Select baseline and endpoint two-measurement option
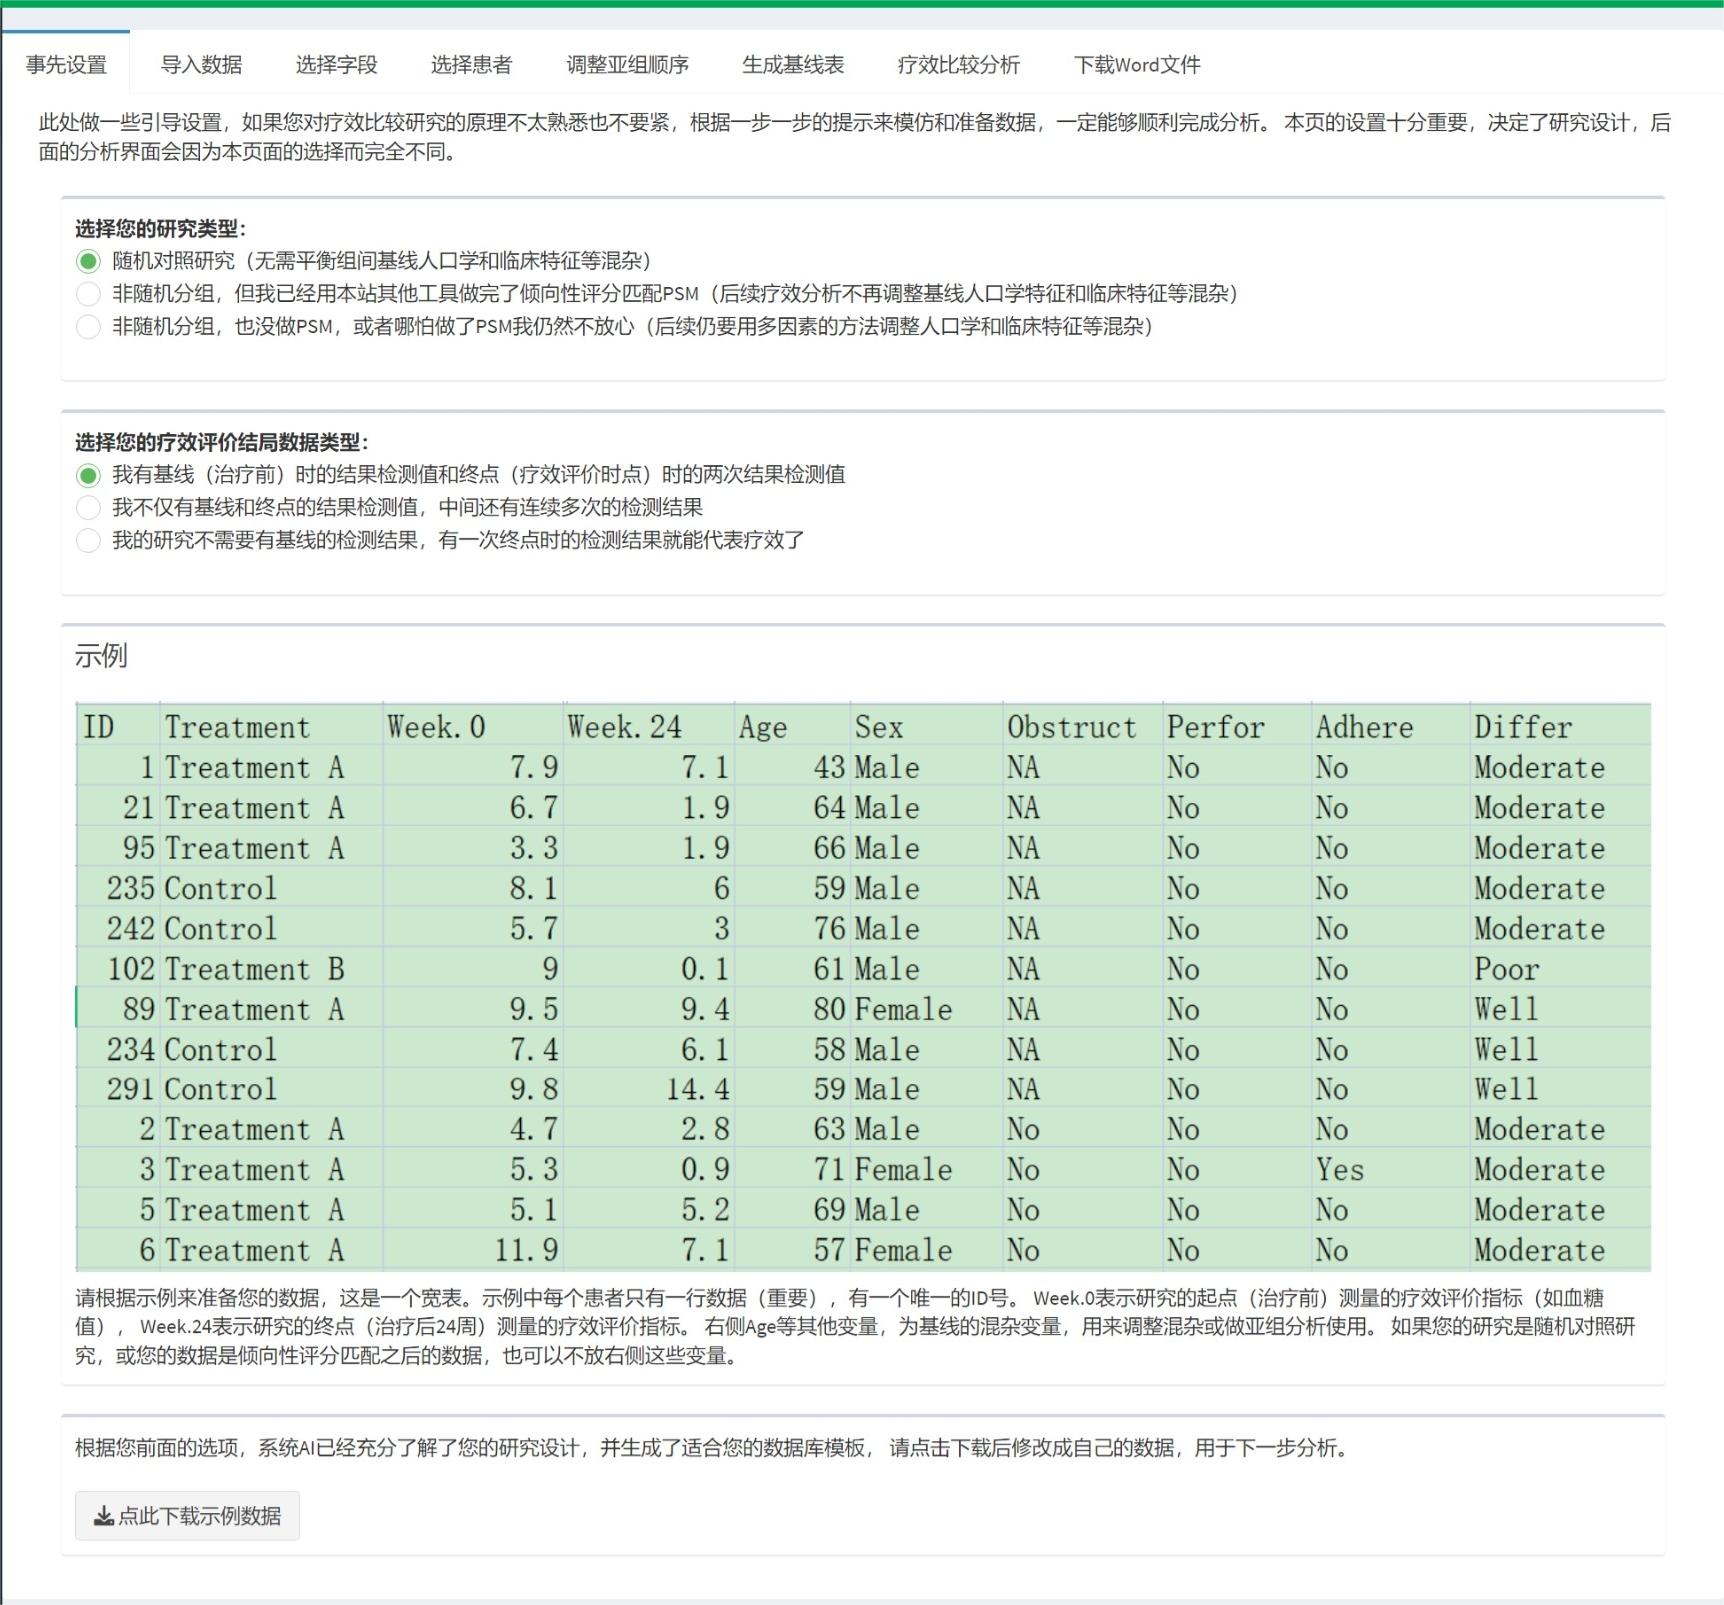The height and width of the screenshot is (1605, 1724). pyautogui.click(x=88, y=475)
